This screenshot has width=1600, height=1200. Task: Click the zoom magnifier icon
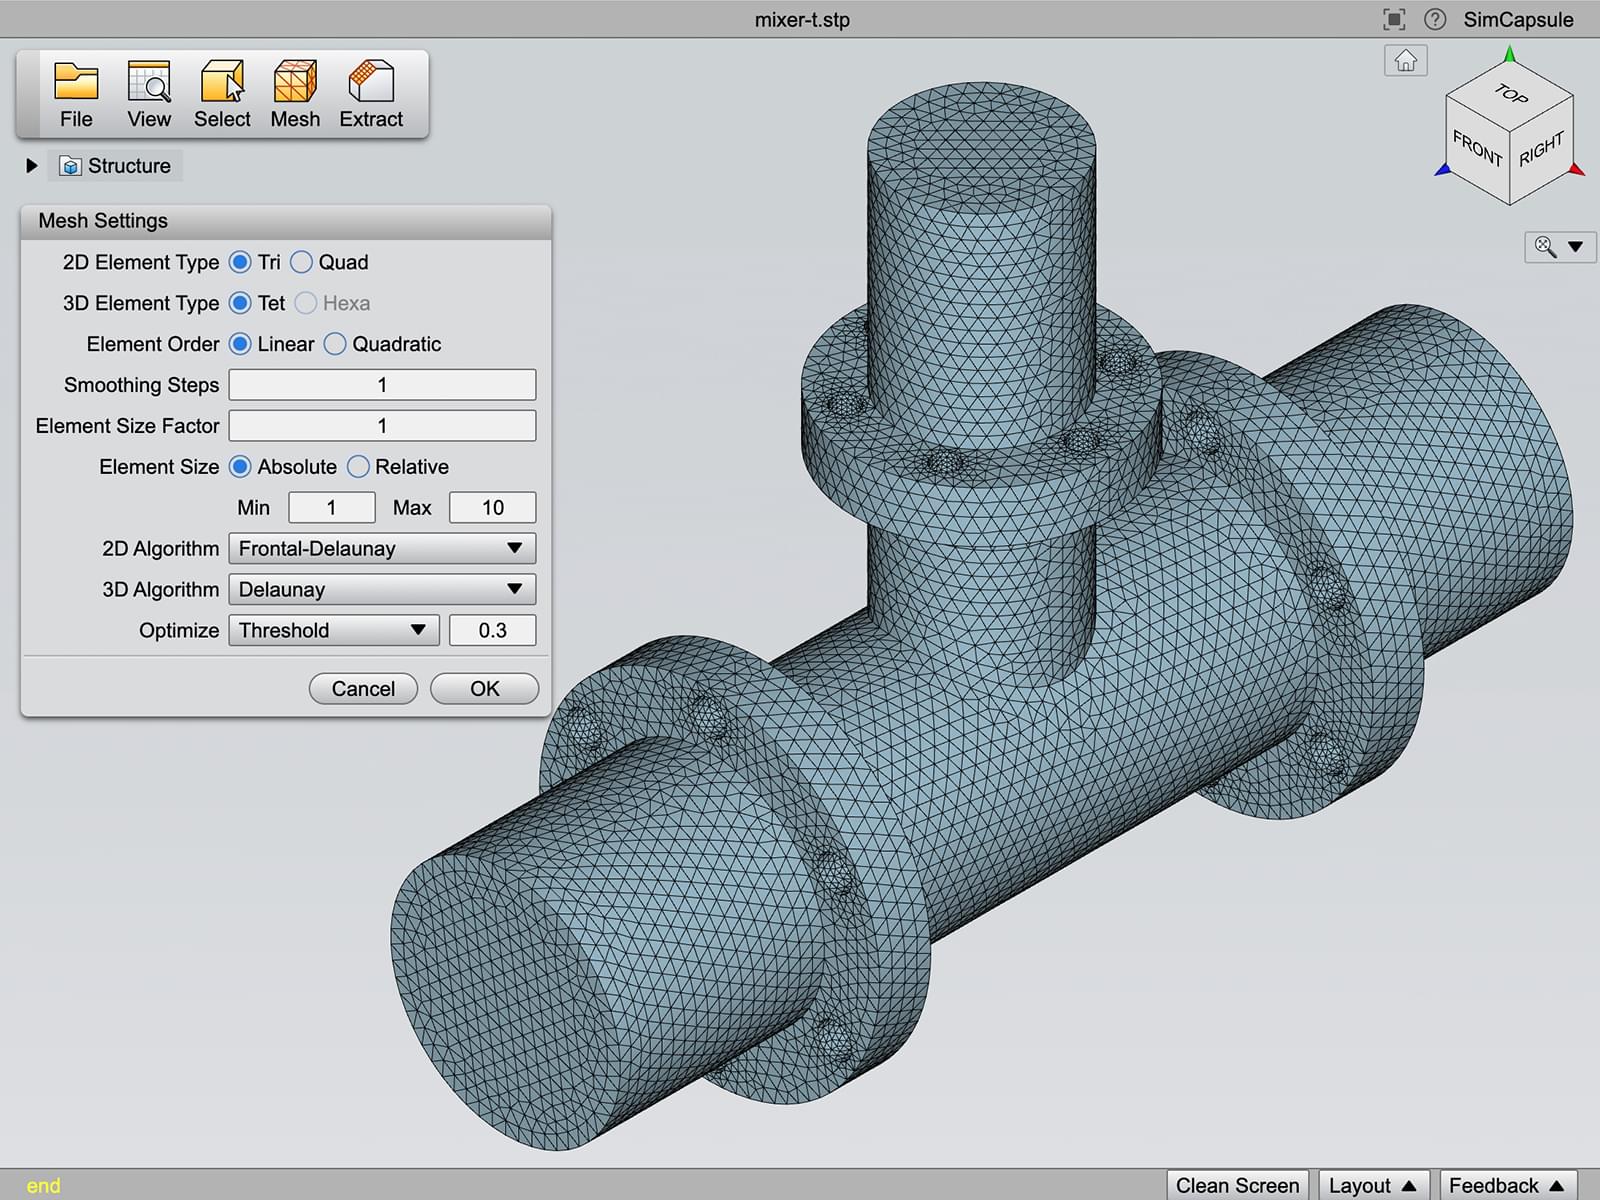[x=1545, y=247]
